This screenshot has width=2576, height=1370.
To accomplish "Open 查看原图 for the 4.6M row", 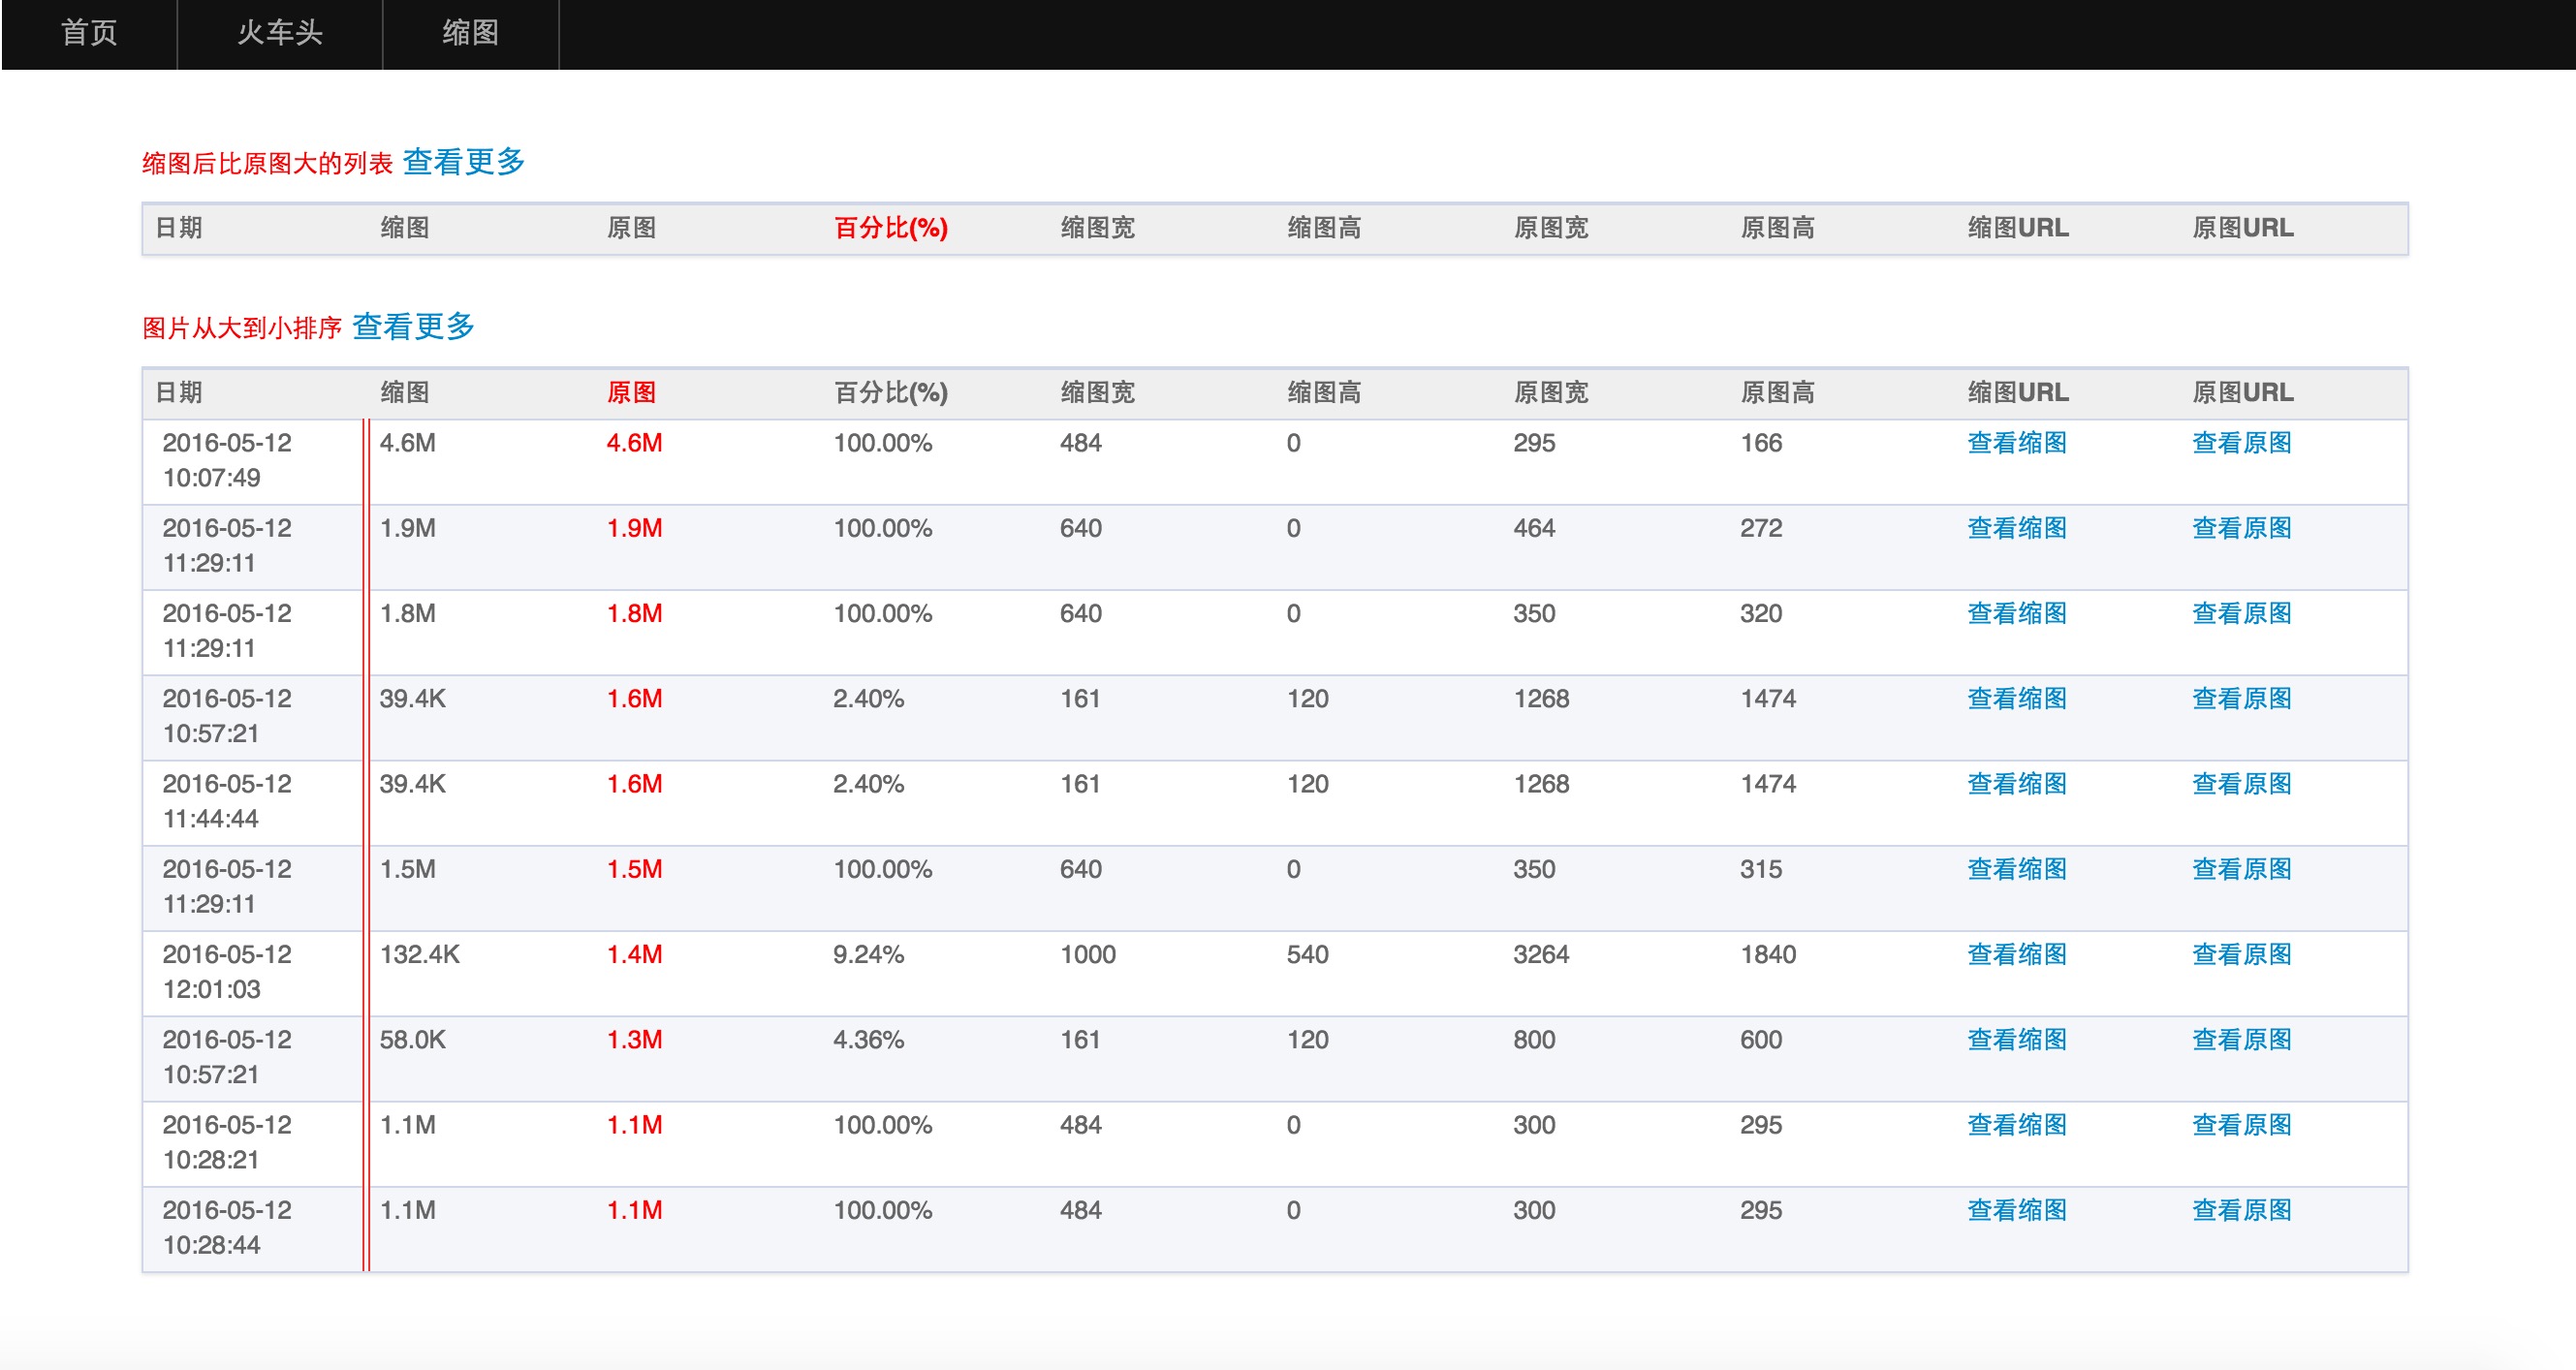I will coord(2241,443).
